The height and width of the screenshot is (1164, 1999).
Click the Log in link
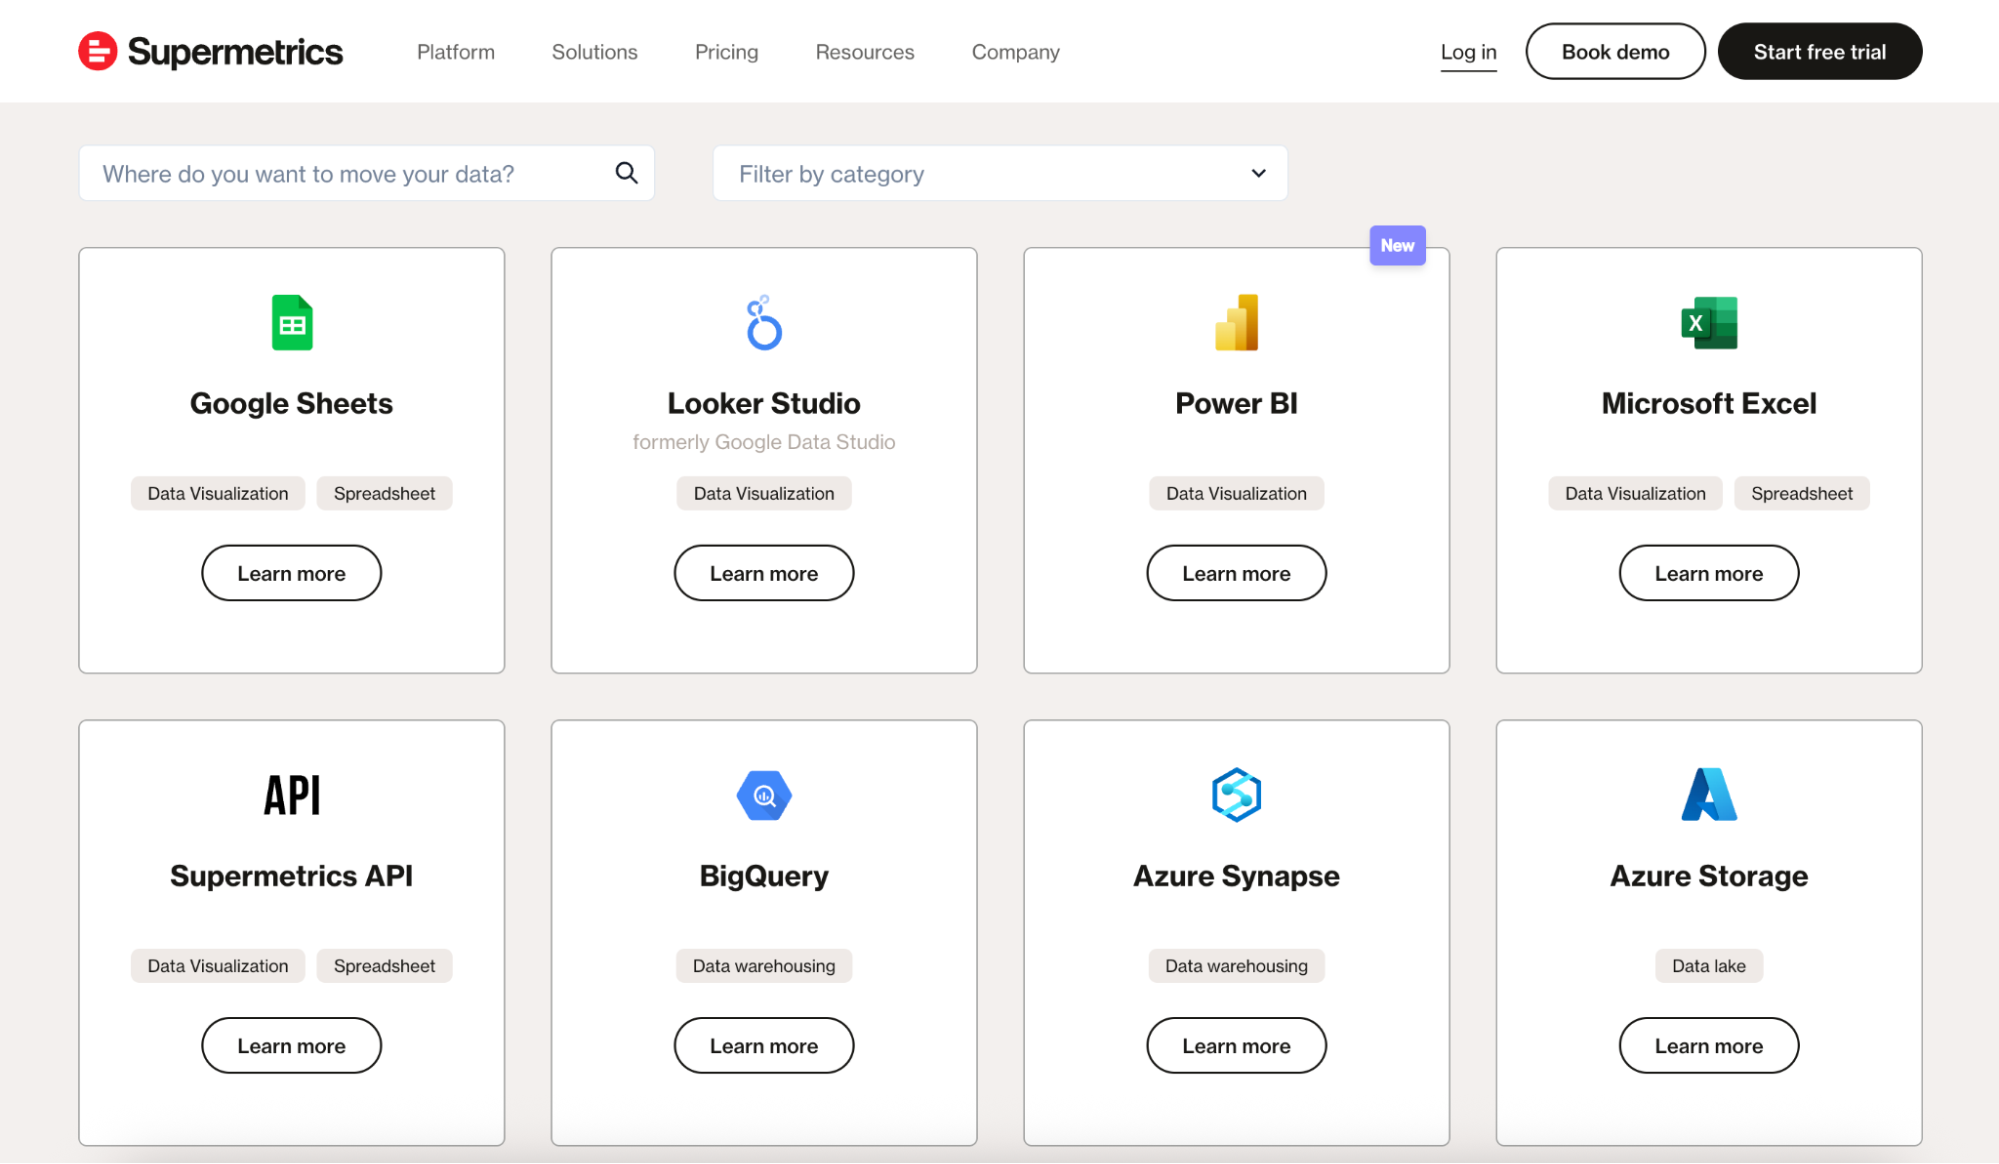[1467, 51]
